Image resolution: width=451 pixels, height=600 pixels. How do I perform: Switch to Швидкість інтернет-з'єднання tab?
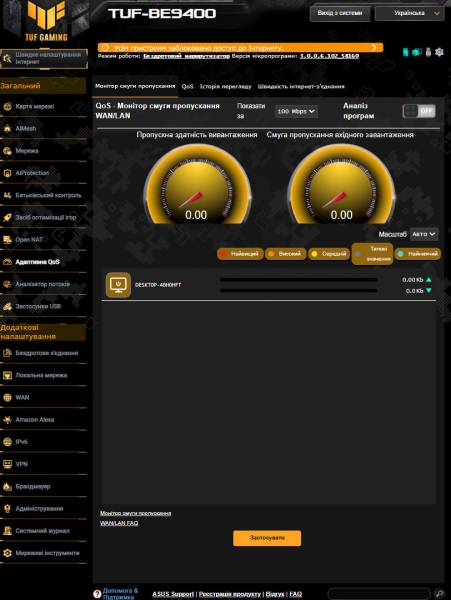coord(301,86)
